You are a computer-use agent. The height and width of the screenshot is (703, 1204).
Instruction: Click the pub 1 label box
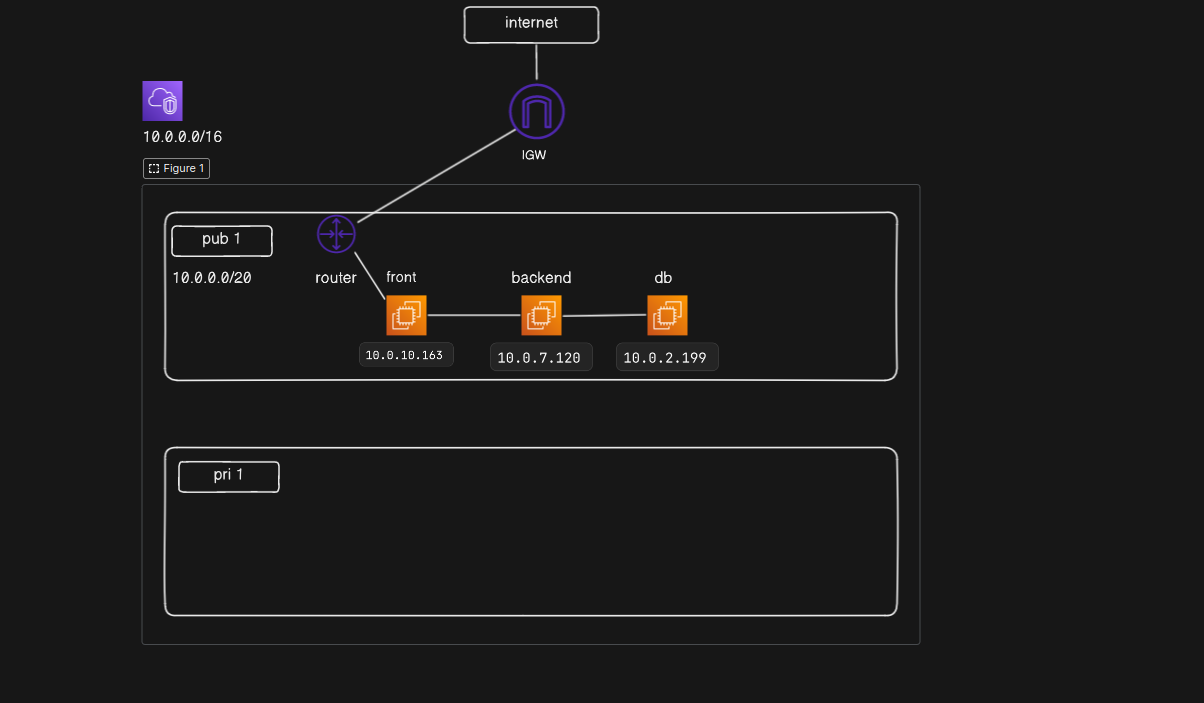point(222,241)
